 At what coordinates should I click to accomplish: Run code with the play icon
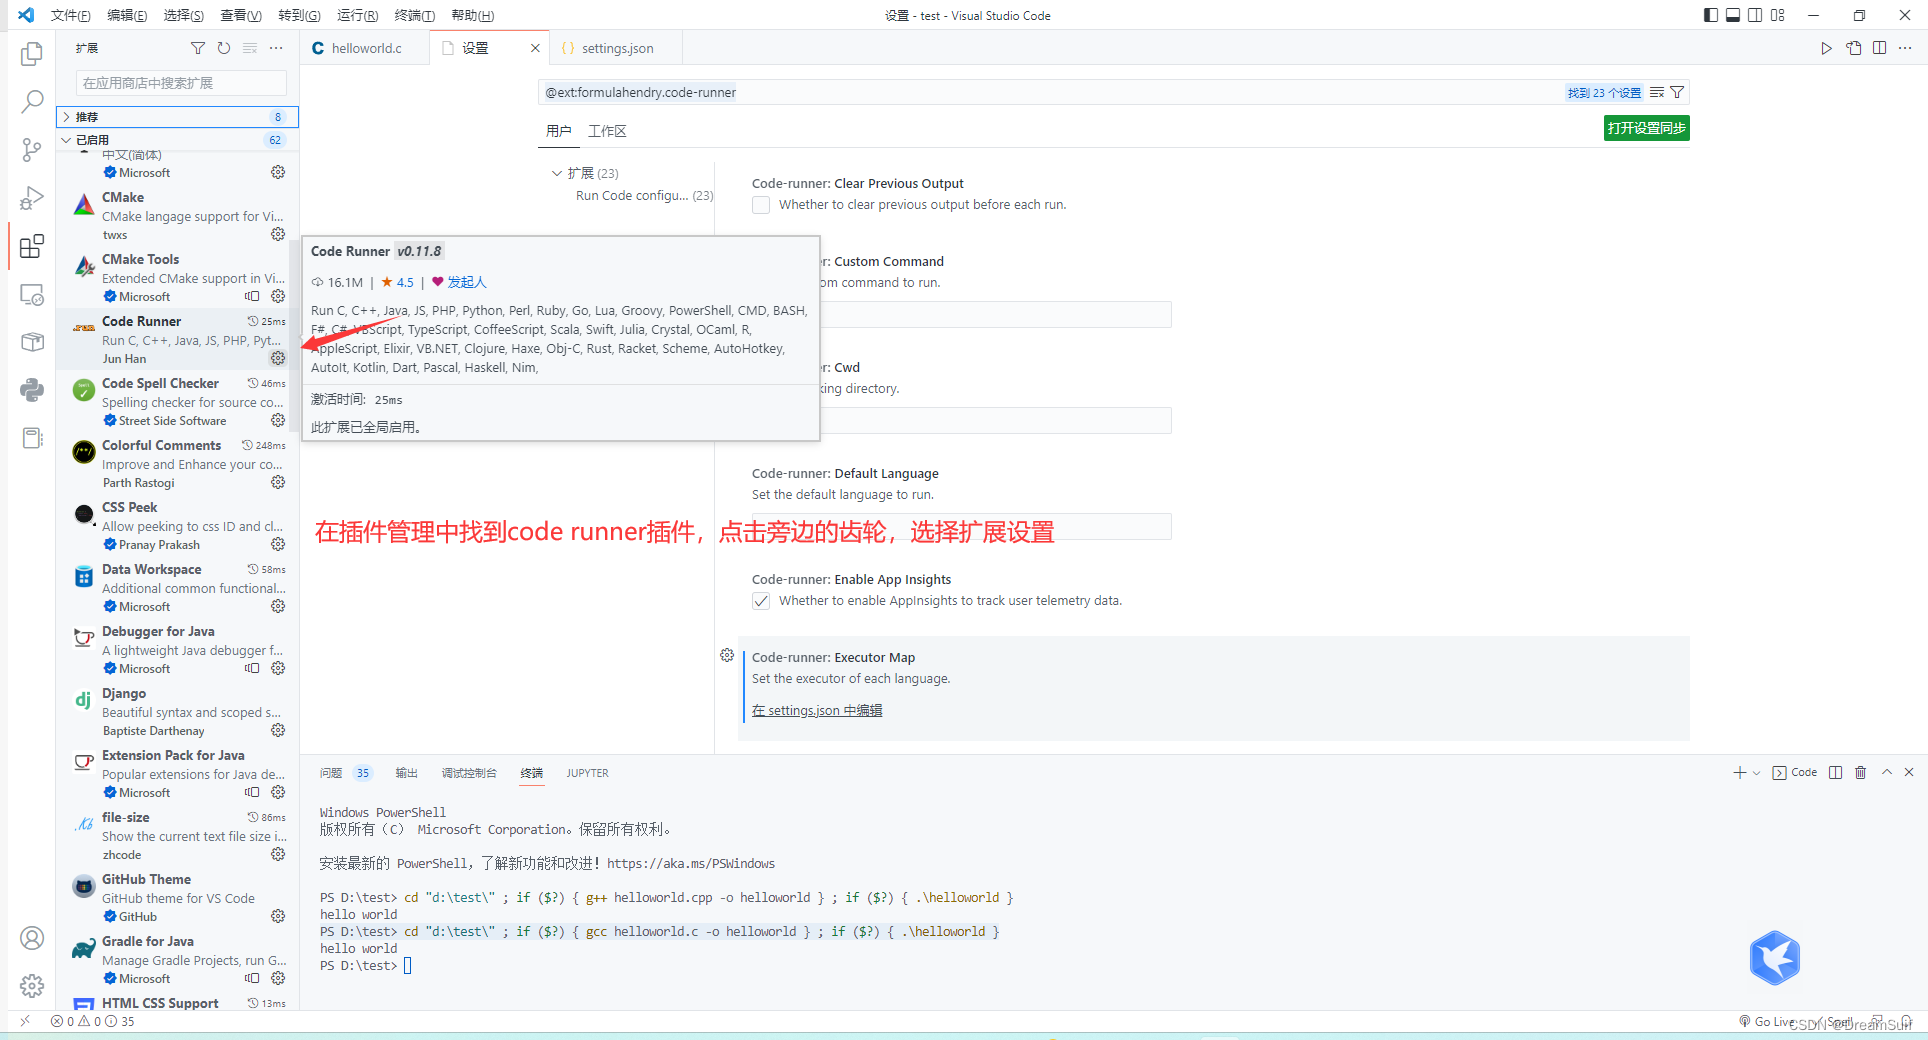tap(1826, 48)
